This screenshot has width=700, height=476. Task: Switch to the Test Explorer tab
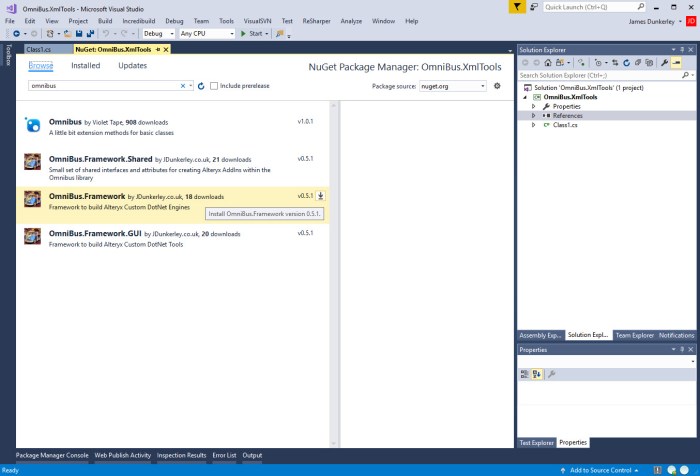coord(537,443)
